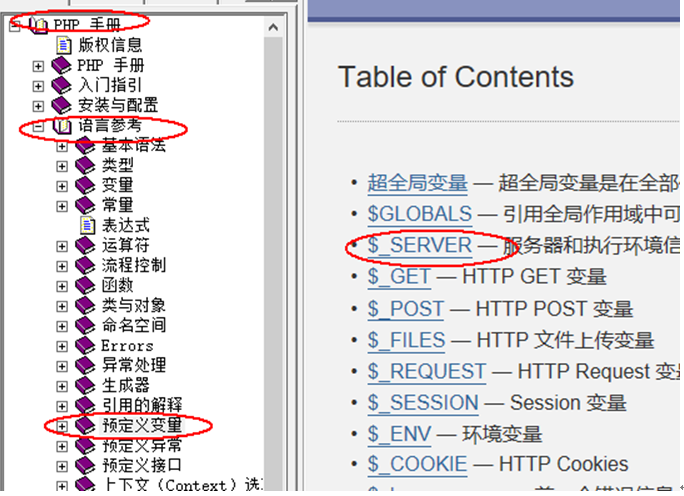
Task: Expand the 流程控制 tree node
Action: (62, 267)
